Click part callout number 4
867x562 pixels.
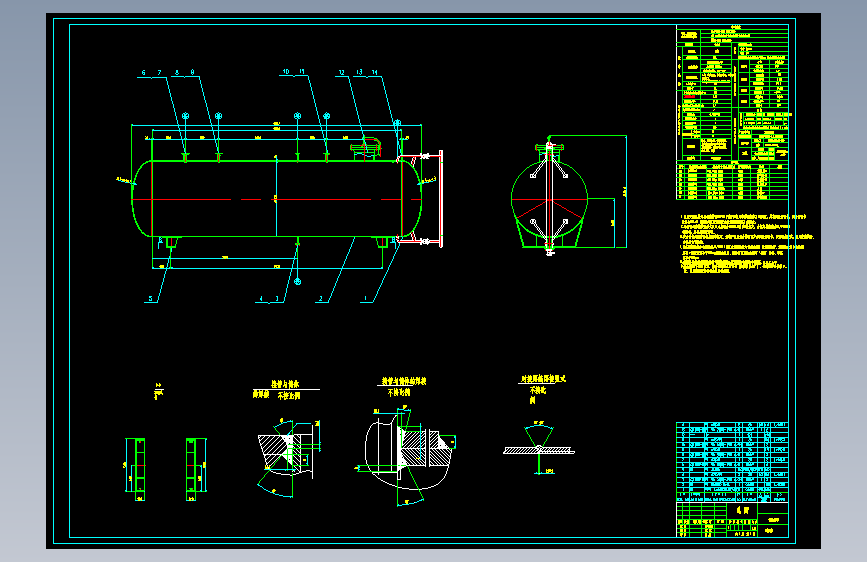pos(262,299)
